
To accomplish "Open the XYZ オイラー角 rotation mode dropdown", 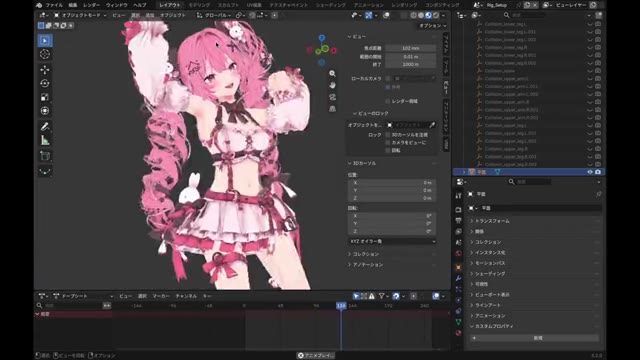I will tap(392, 241).
